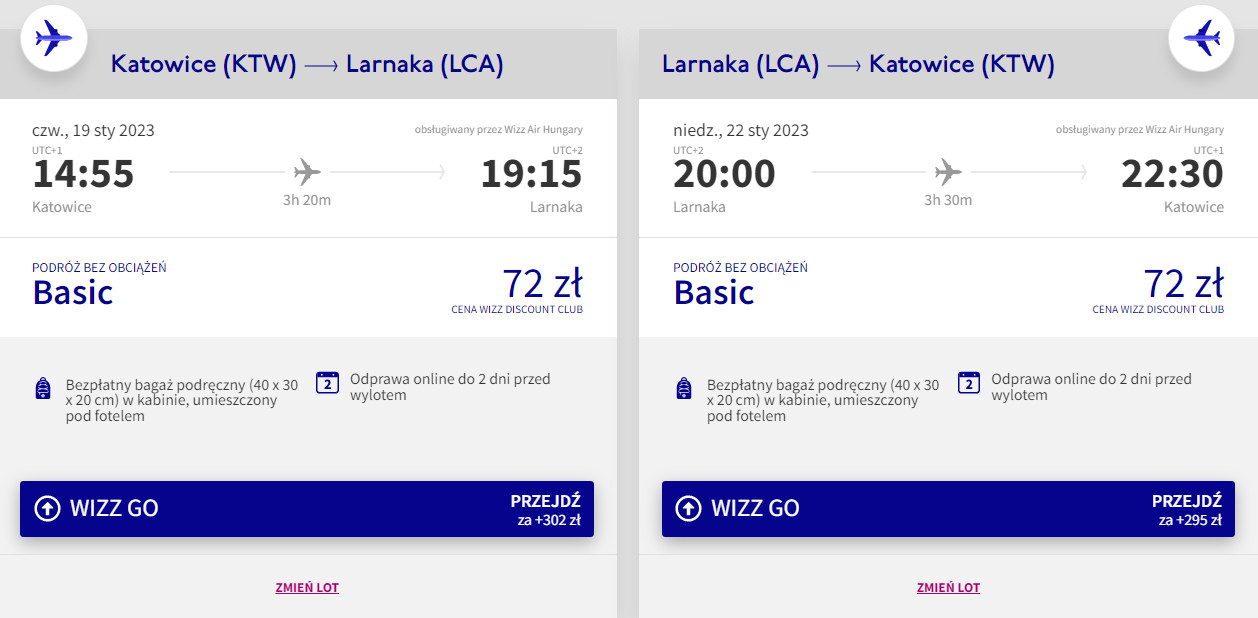Click the up-arrow icon on the outbound WIZZ GO button
The width and height of the screenshot is (1258, 618).
coord(47,508)
